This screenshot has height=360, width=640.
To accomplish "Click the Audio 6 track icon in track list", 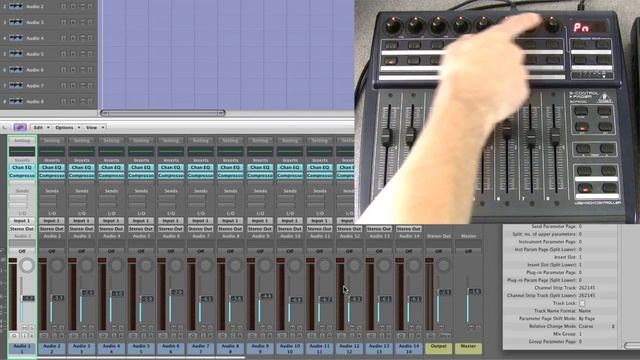I will click(x=16, y=70).
